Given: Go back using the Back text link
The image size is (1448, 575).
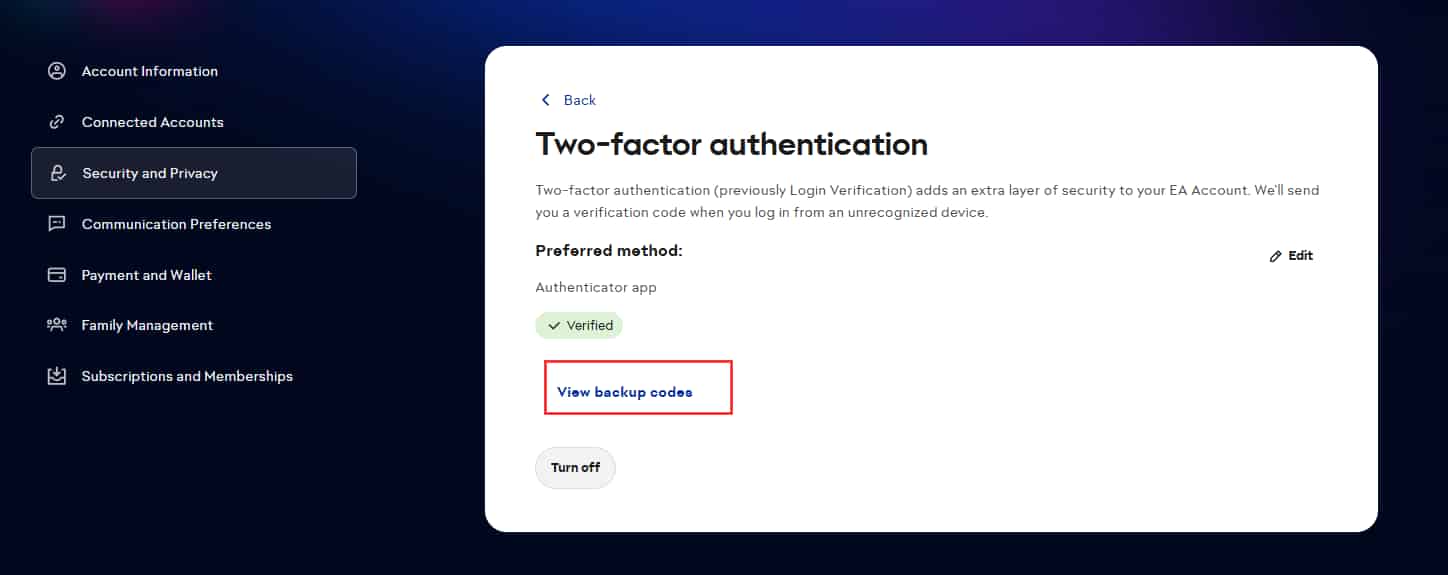Looking at the screenshot, I should click(x=580, y=100).
